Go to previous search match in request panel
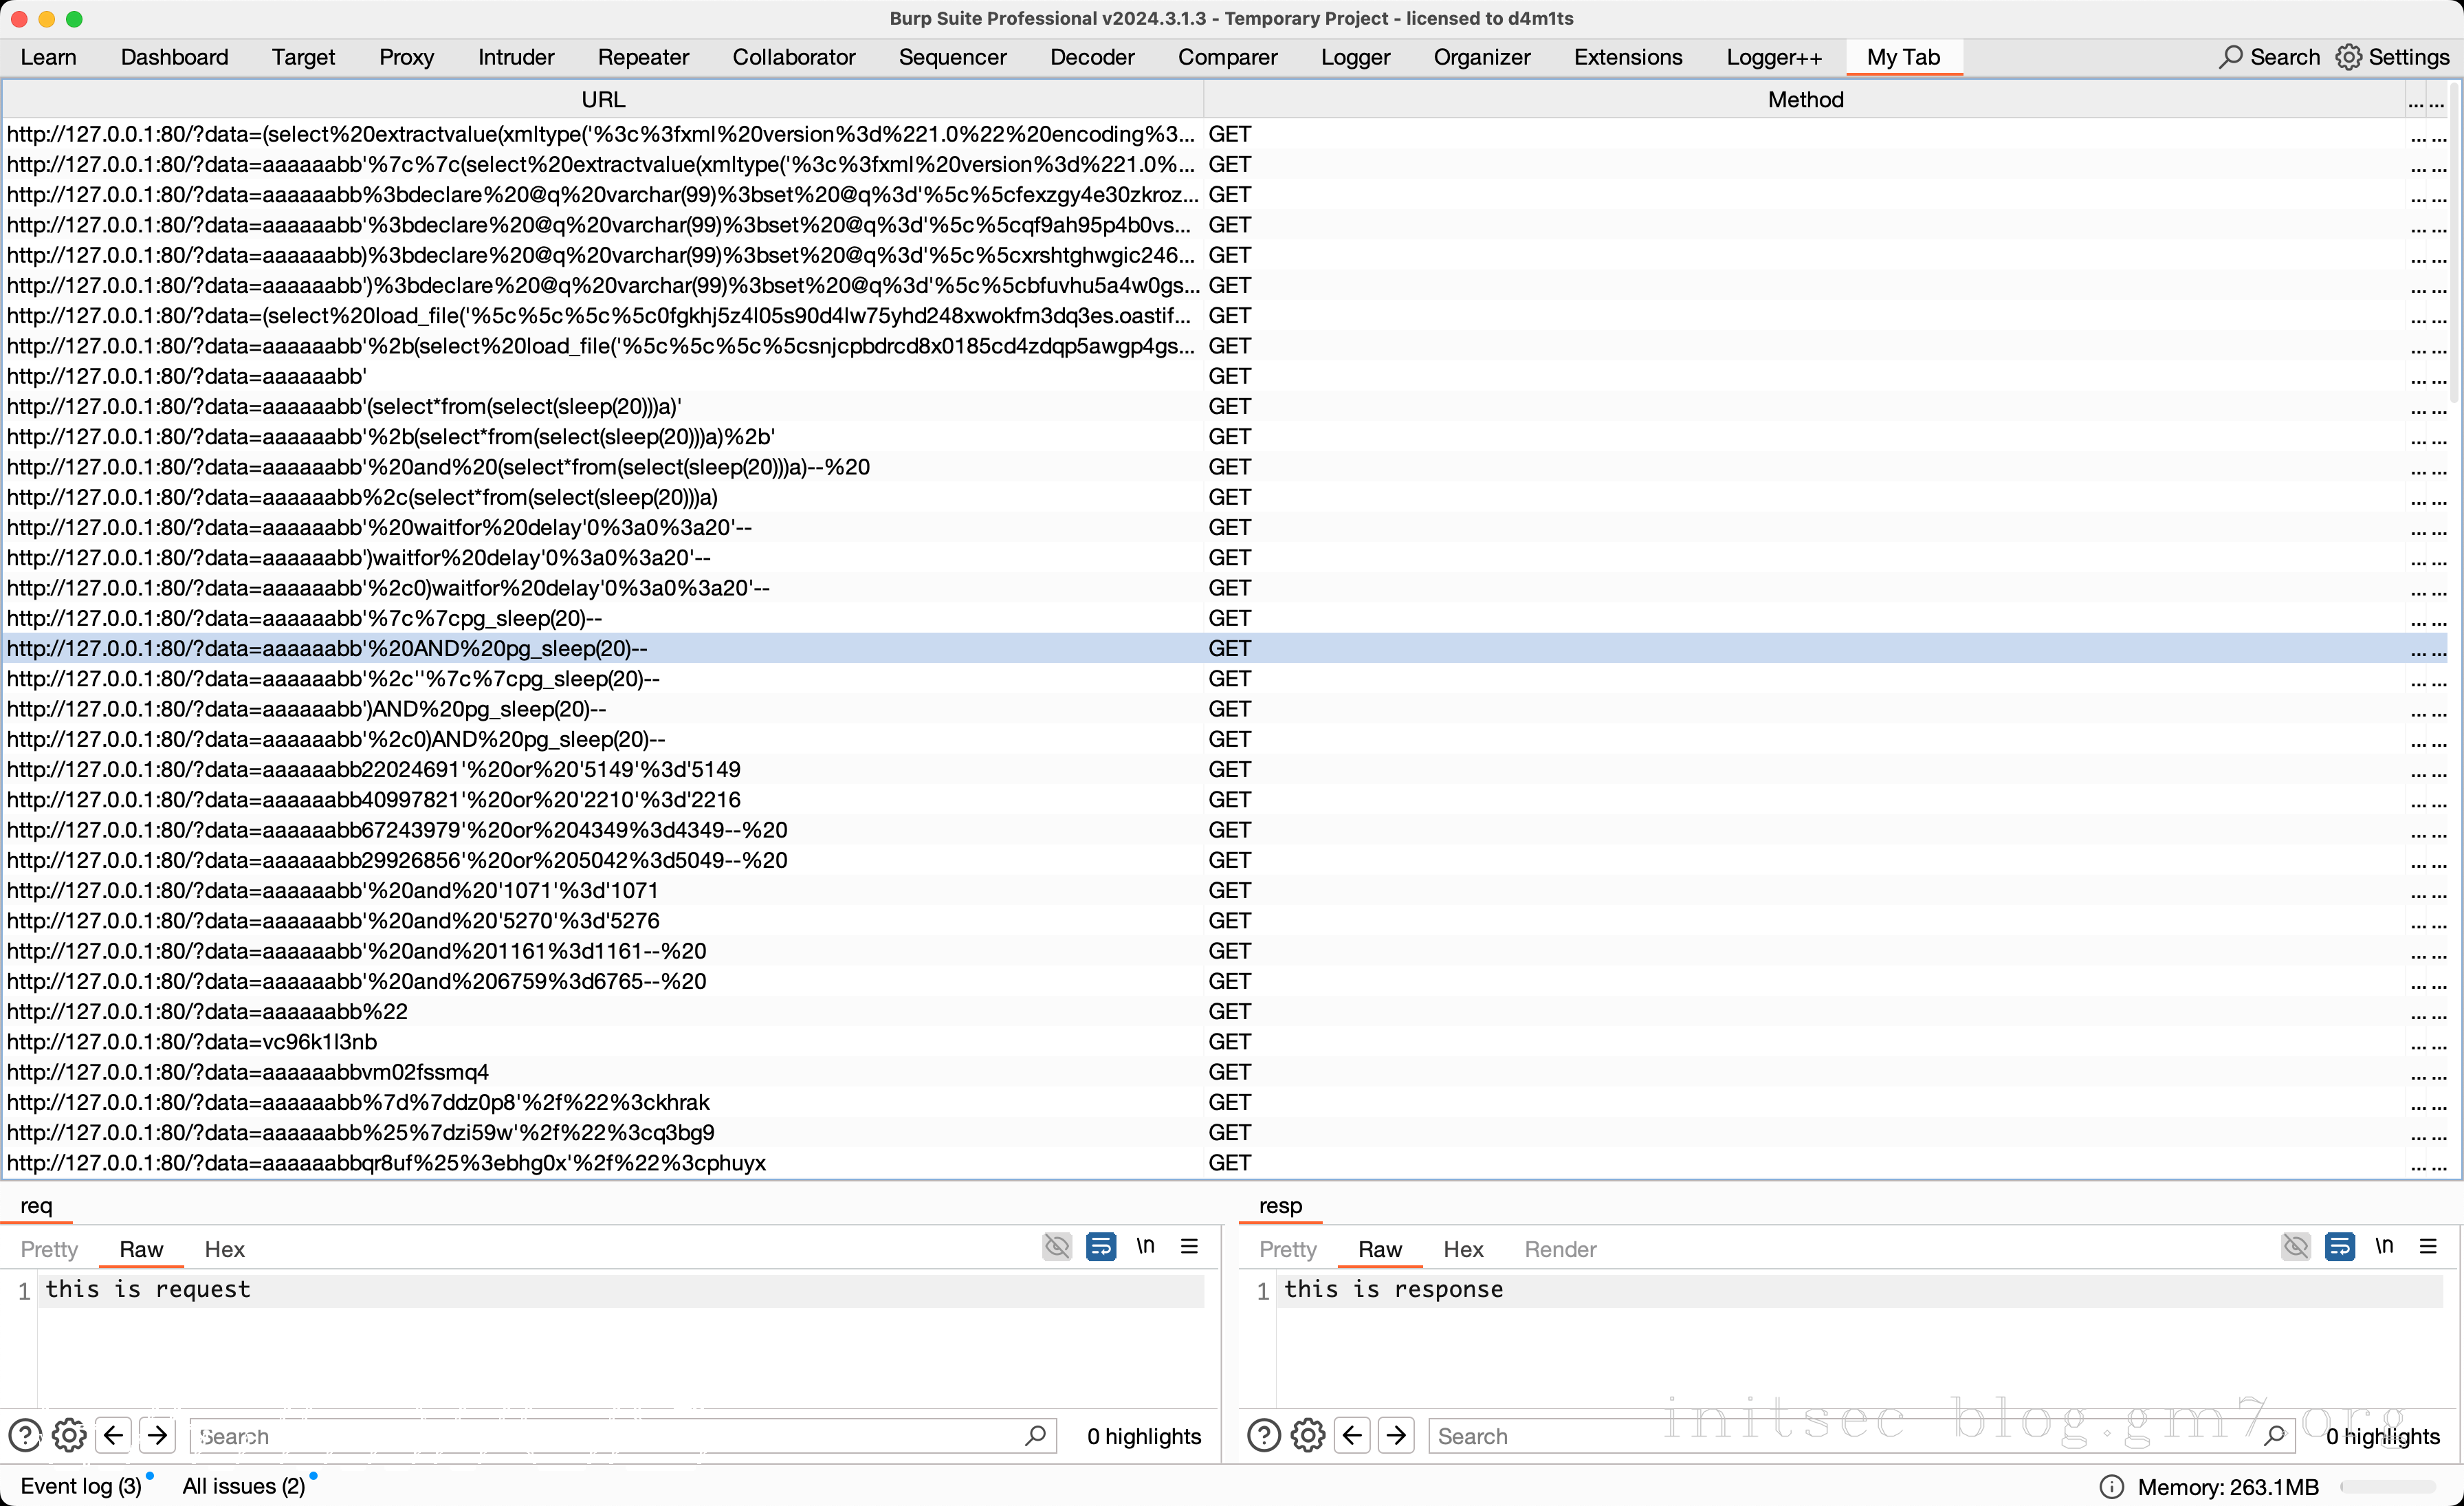 tap(113, 1436)
